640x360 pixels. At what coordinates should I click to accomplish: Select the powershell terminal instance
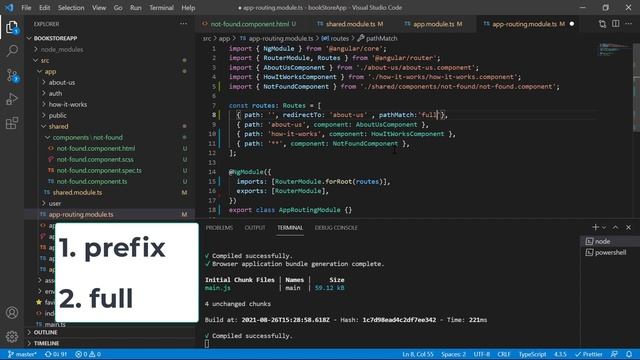610,252
